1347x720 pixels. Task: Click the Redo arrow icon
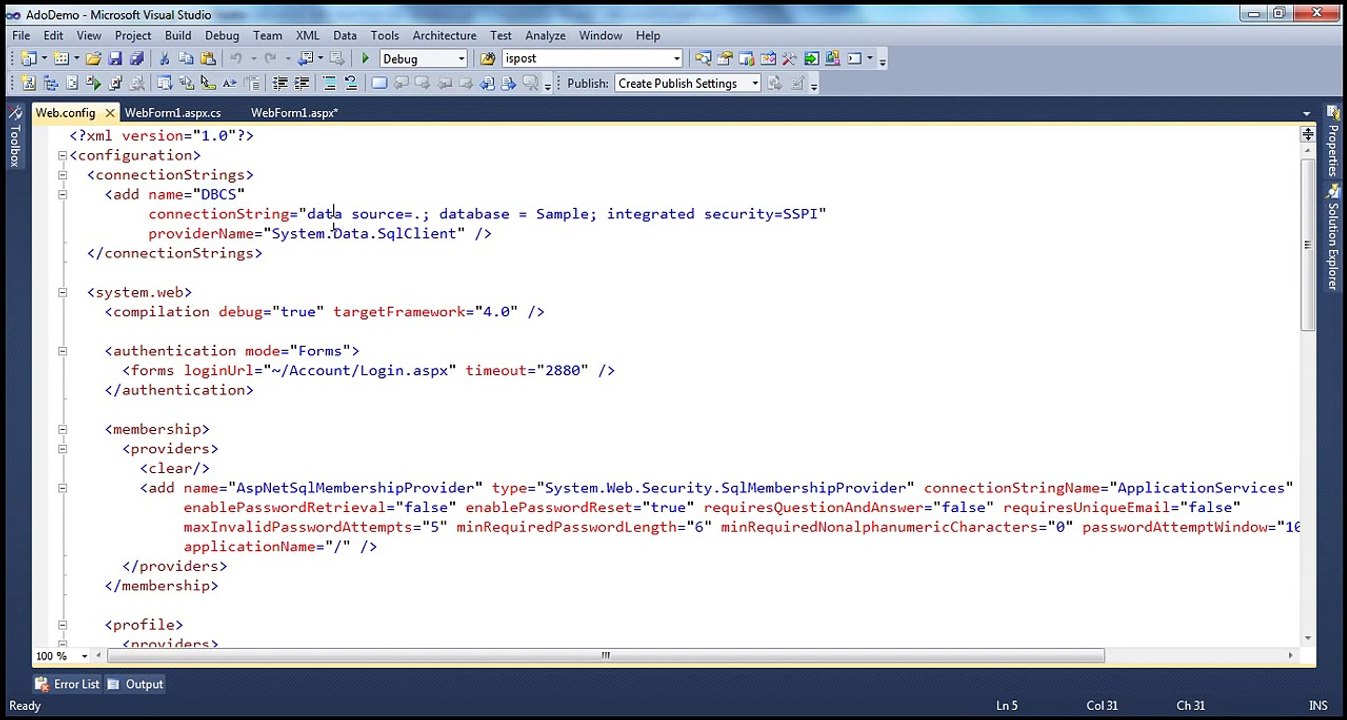(270, 58)
